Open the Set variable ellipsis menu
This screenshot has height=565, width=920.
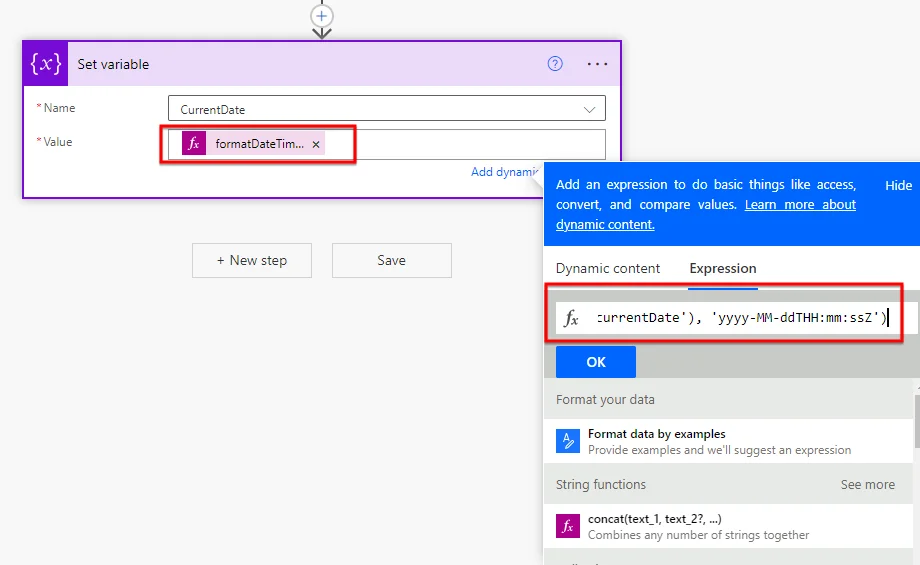pyautogui.click(x=597, y=64)
